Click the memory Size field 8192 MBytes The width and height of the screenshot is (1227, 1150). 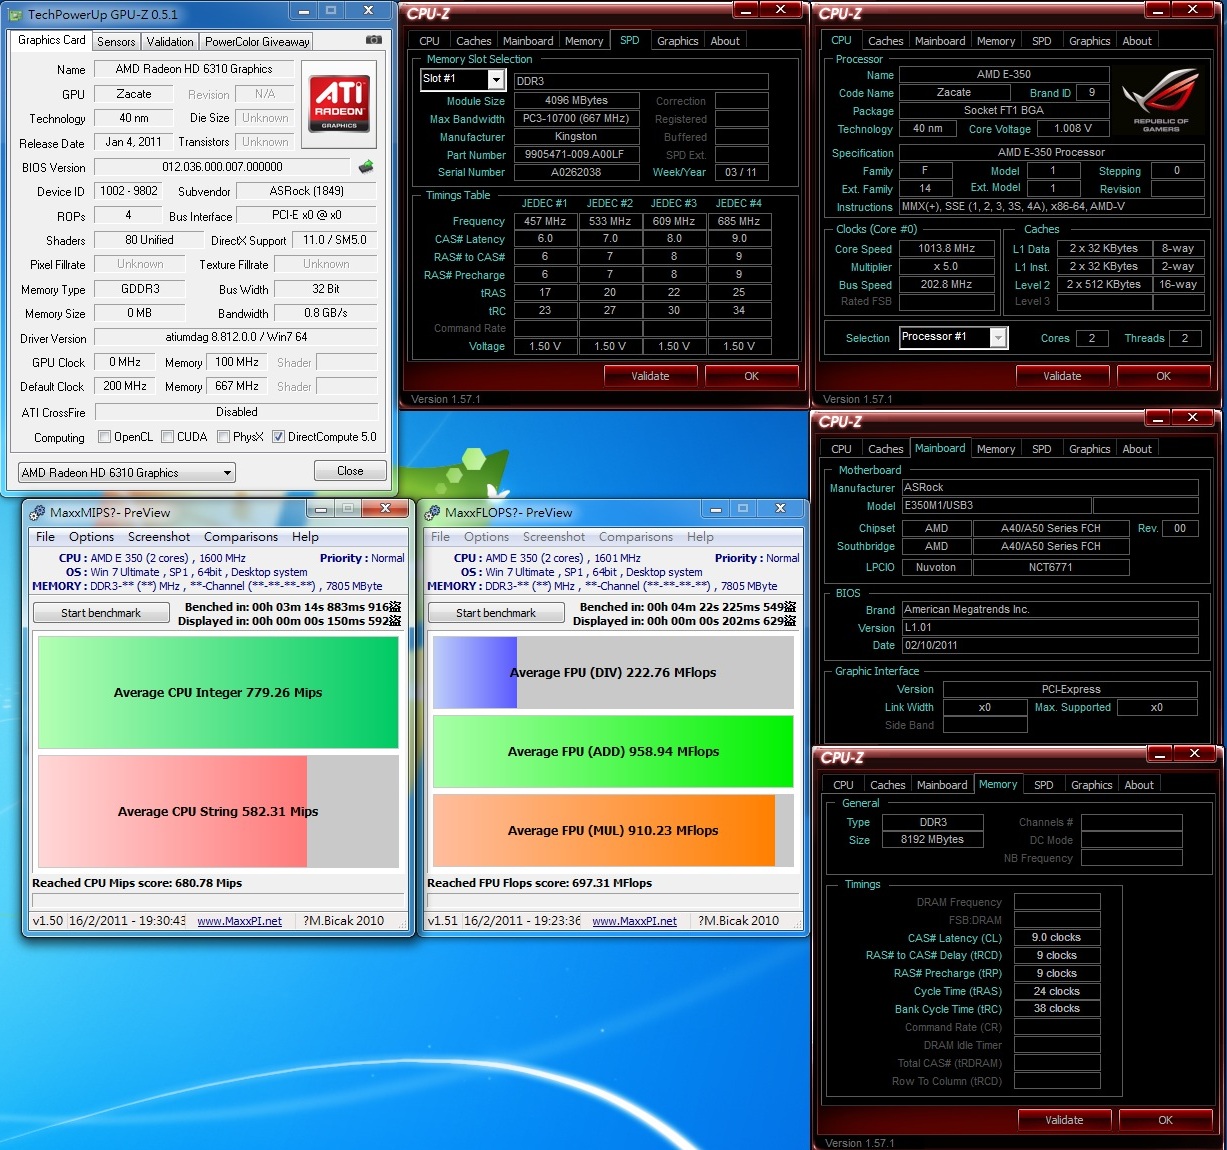[x=932, y=840]
